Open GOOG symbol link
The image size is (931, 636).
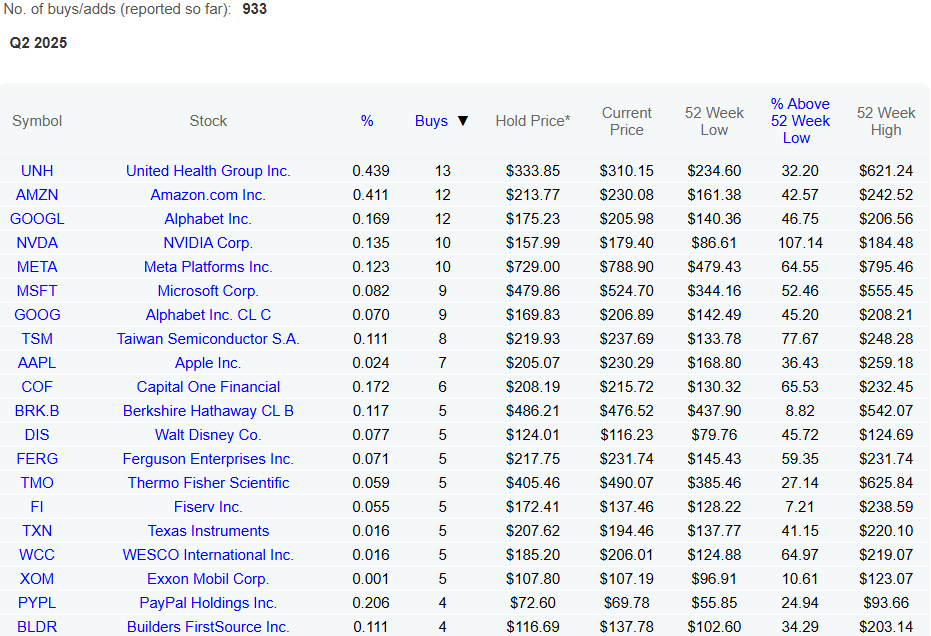tap(37, 315)
